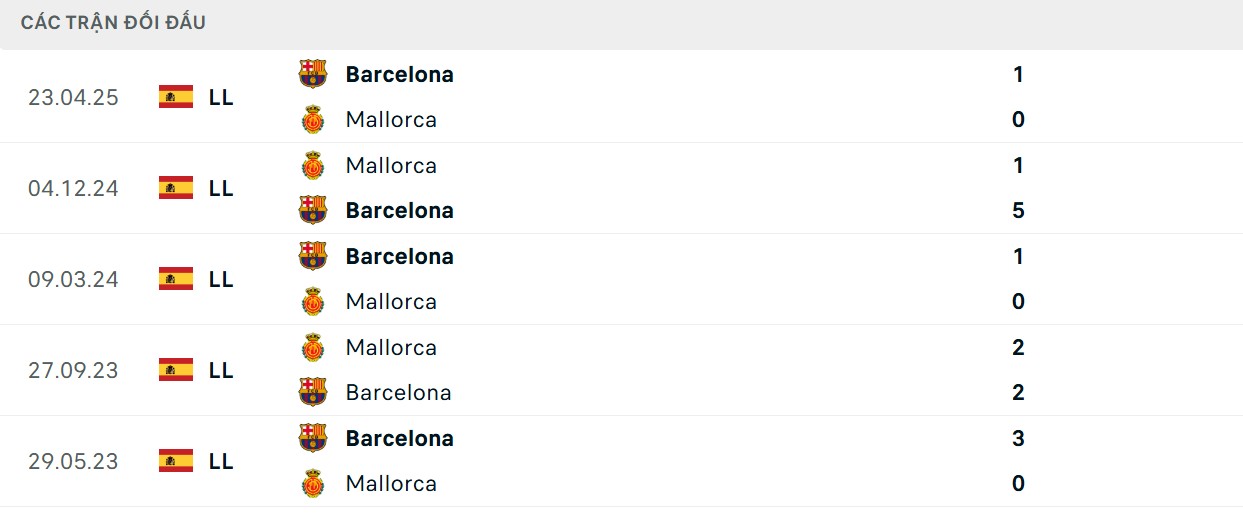The image size is (1243, 518).
Task: Open Mallorca team link in 29.05.23 match
Action: tap(391, 484)
